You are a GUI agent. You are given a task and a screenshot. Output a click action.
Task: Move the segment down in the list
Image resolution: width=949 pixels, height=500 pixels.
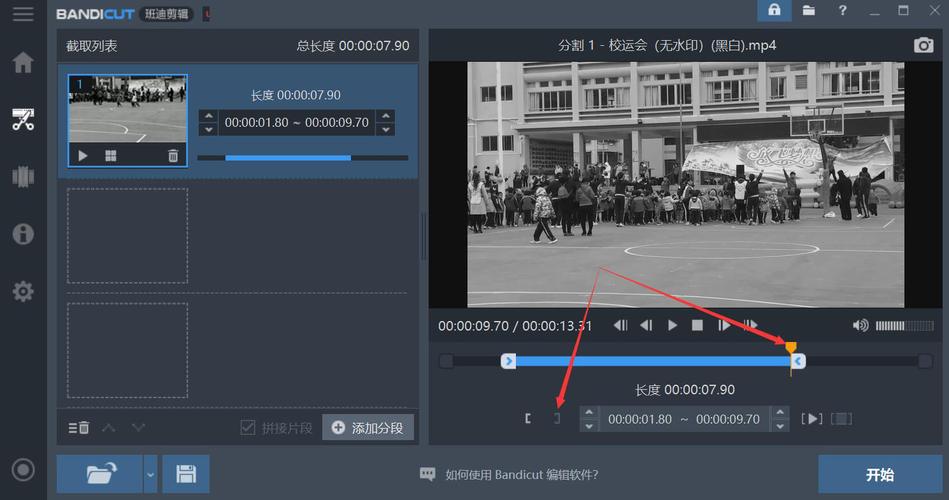[139, 428]
